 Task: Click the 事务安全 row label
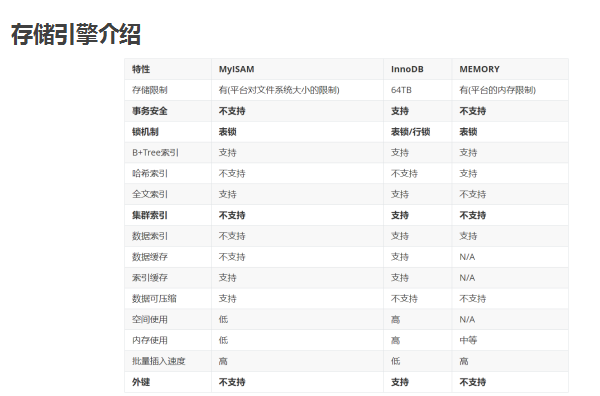(150, 111)
